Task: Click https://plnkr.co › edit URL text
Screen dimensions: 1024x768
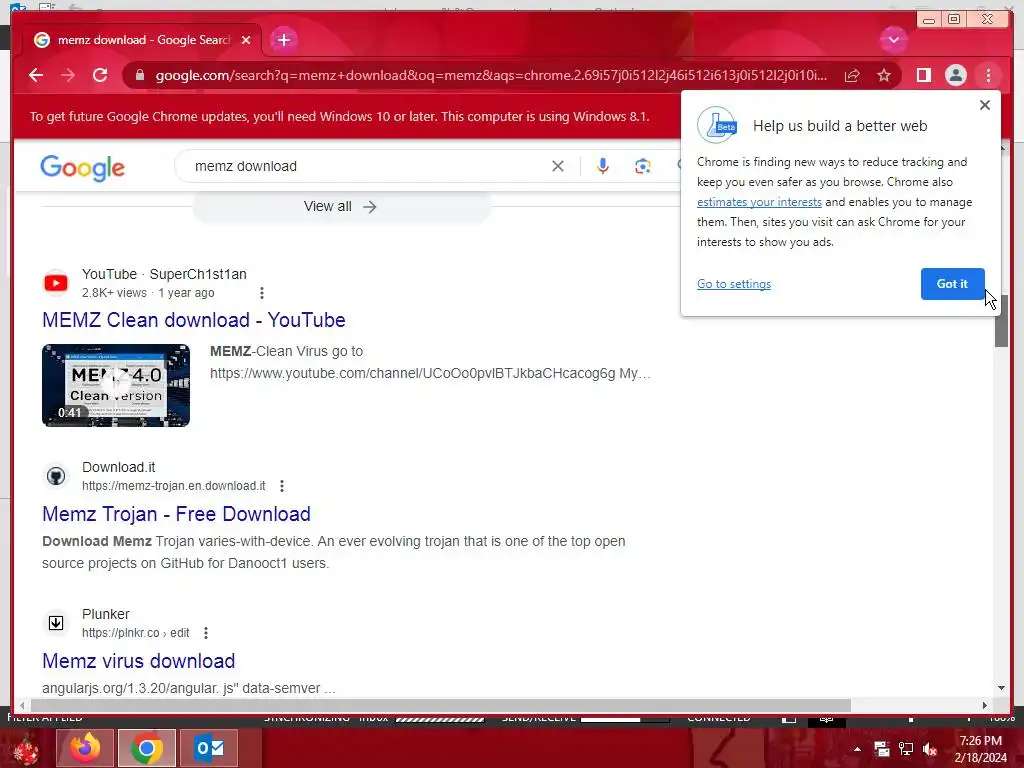Action: (x=136, y=633)
